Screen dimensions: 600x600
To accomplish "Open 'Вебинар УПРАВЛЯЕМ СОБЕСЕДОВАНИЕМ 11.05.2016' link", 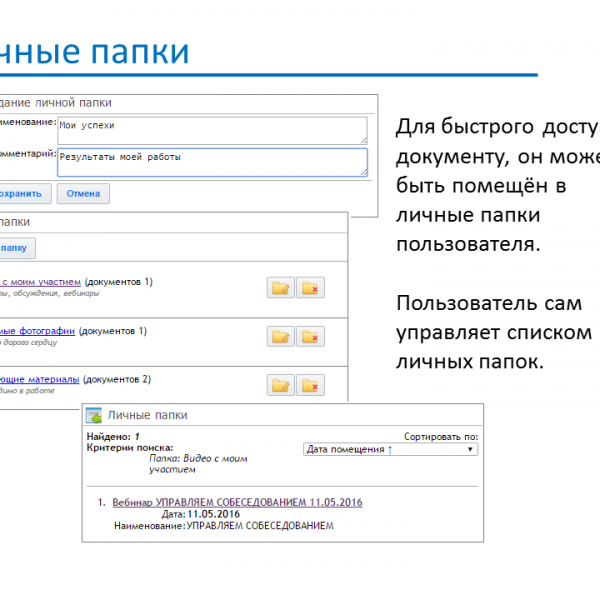I will 237,502.
